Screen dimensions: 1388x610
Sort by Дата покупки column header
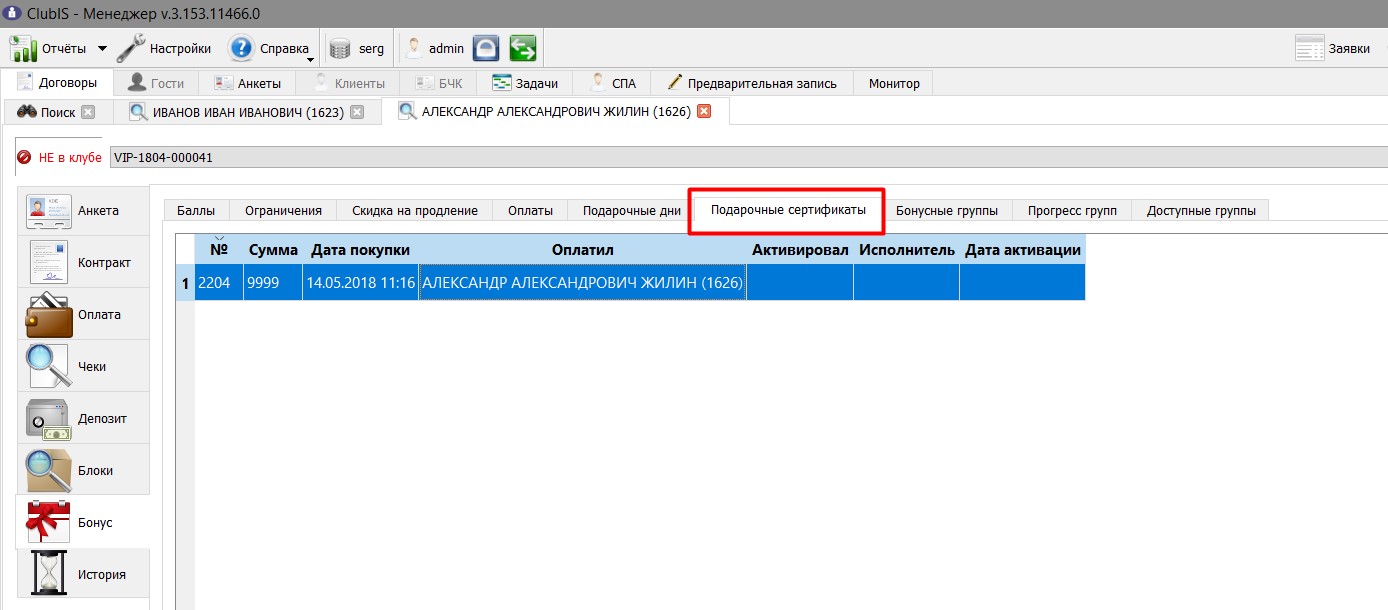[x=361, y=250]
